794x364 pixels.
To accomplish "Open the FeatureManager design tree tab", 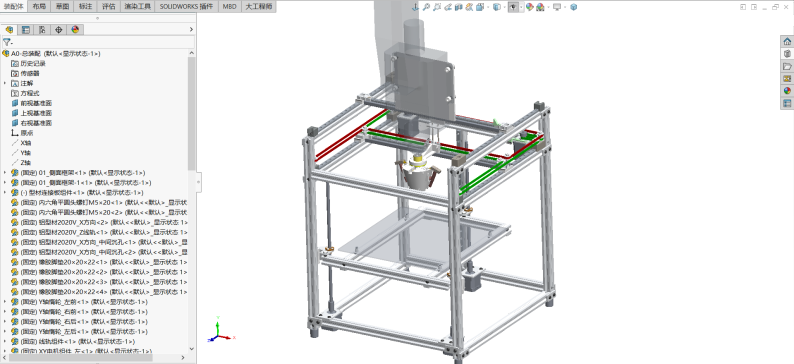I will pos(9,29).
